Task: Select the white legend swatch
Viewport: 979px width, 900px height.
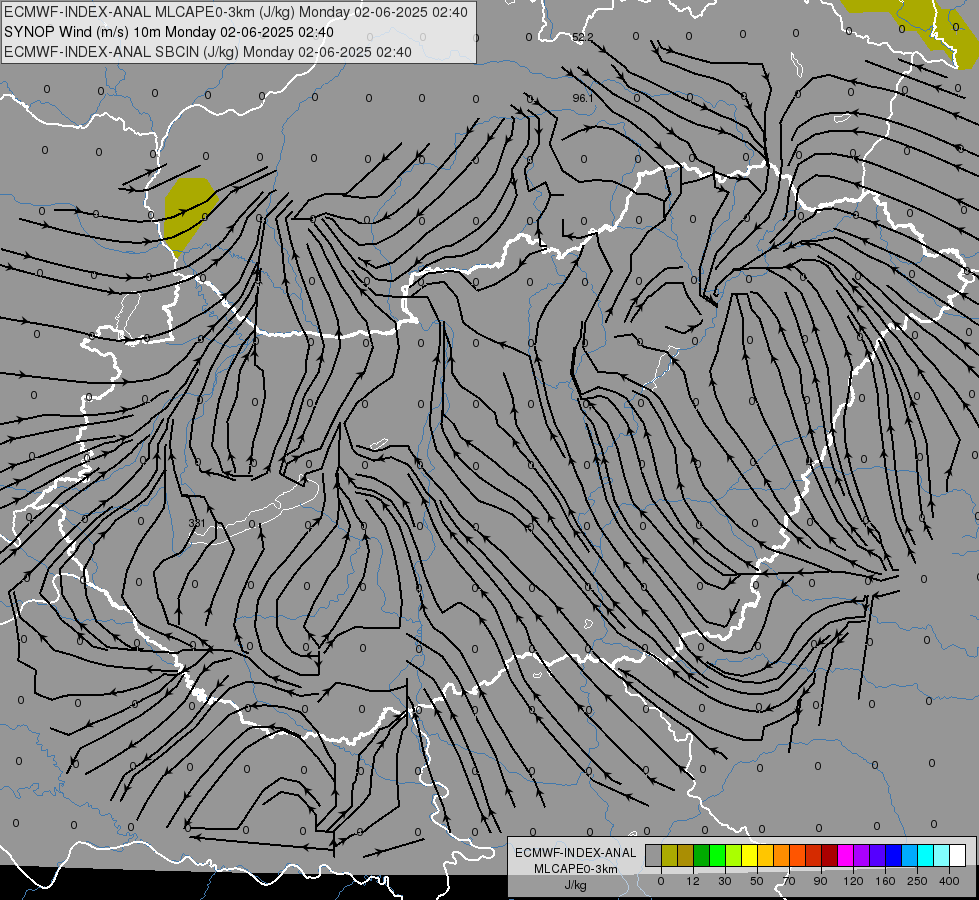Action: tap(958, 856)
